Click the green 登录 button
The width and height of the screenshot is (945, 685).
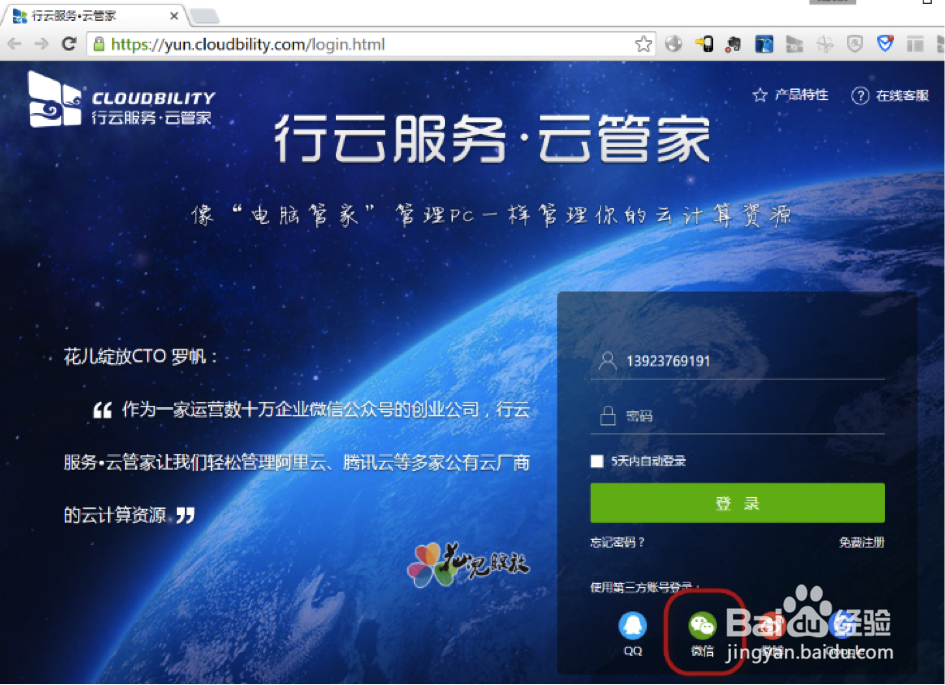click(x=737, y=503)
